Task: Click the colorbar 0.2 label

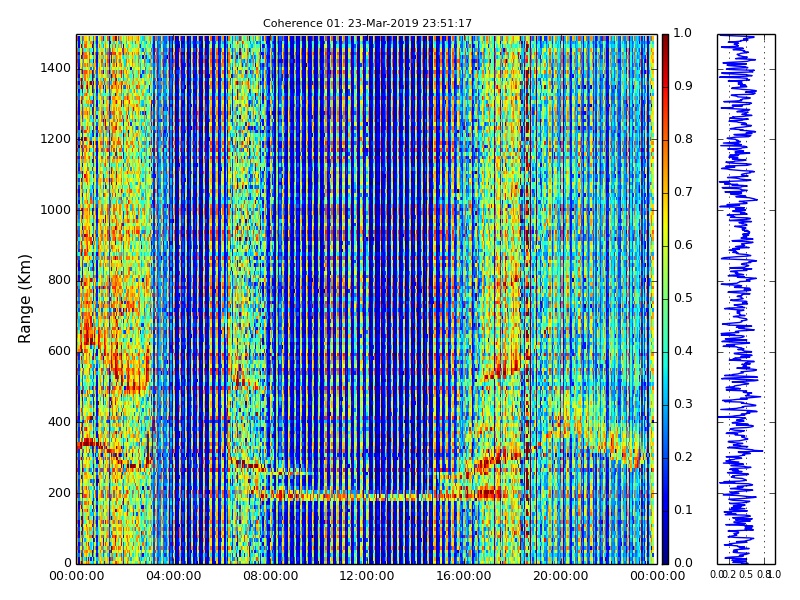Action: pos(683,457)
